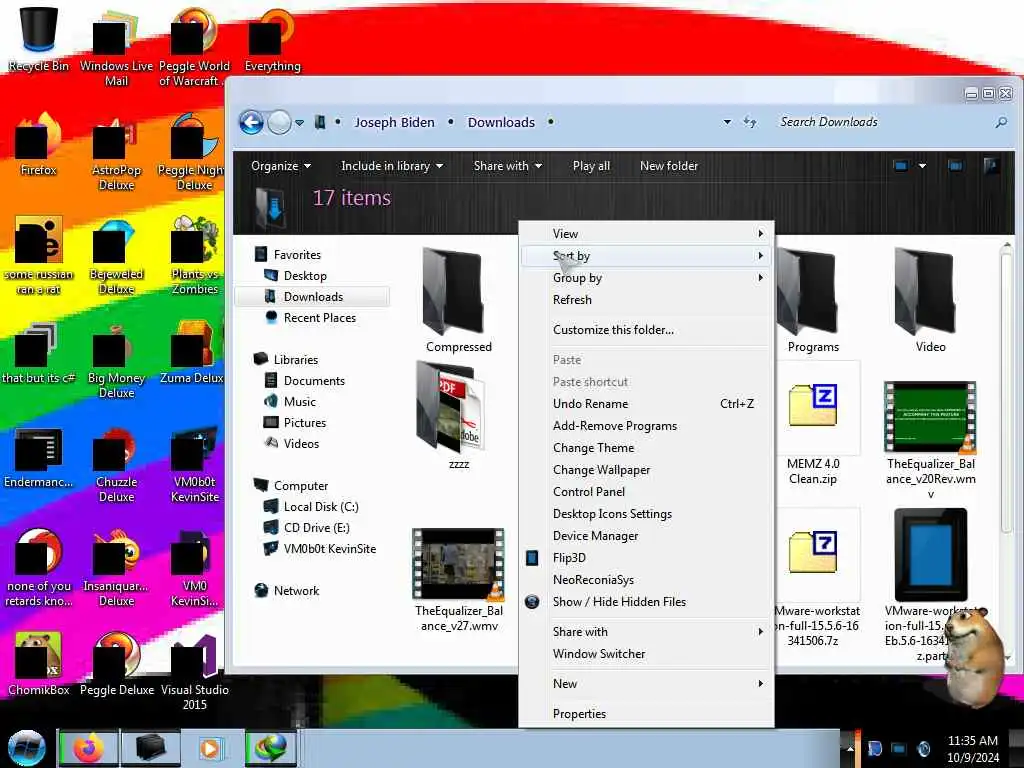Open the Visual Studio 2015 desktop icon

195,673
